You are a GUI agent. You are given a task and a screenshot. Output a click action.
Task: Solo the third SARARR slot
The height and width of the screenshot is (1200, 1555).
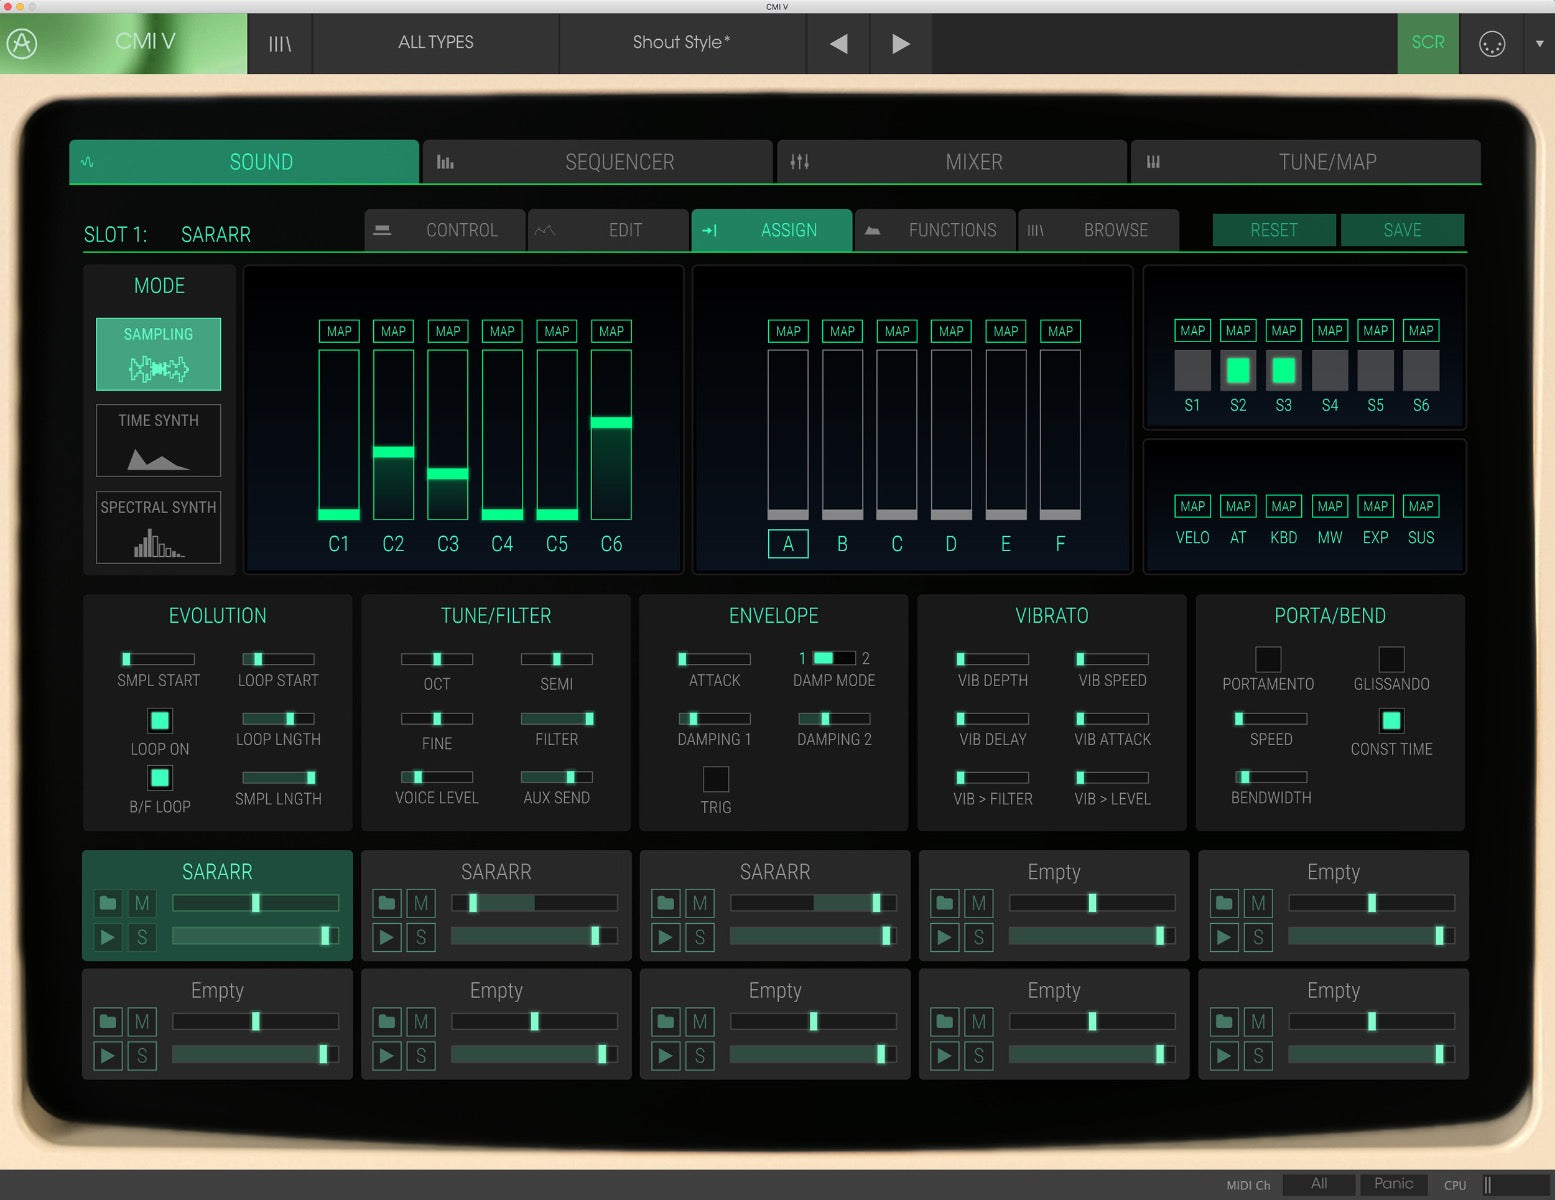(x=700, y=937)
